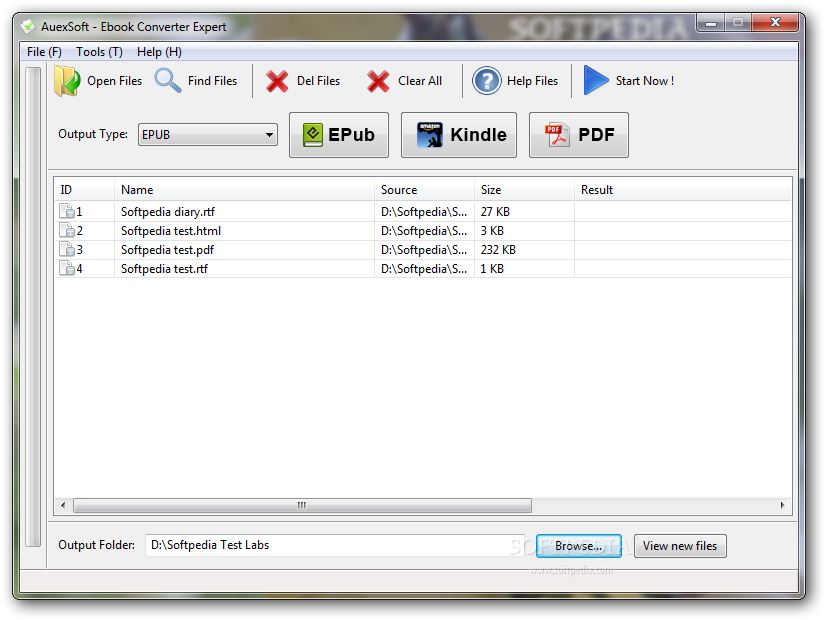
Task: Click the 232 KB size cell
Action: [498, 250]
